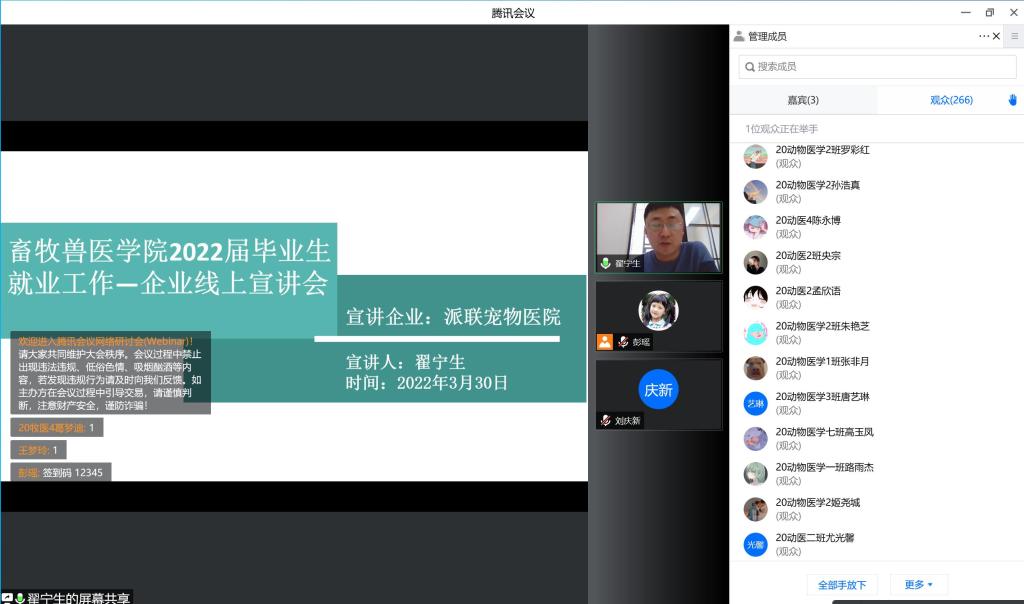The width and height of the screenshot is (1024, 604).
Task: Click avatar of 20动医2孟欣语
Action: [x=756, y=298]
